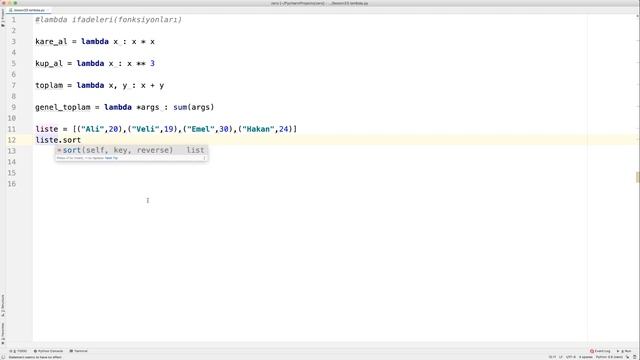Click the "Hakan" string on line 11

click(258, 129)
